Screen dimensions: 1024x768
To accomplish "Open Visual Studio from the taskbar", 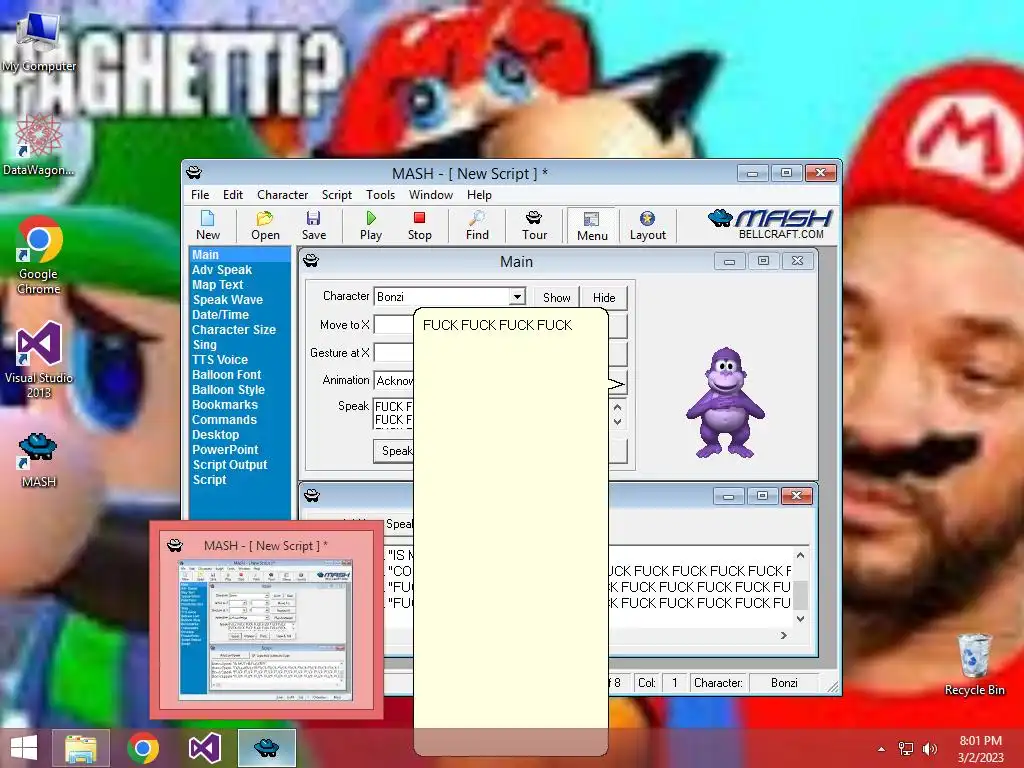I will pos(204,748).
